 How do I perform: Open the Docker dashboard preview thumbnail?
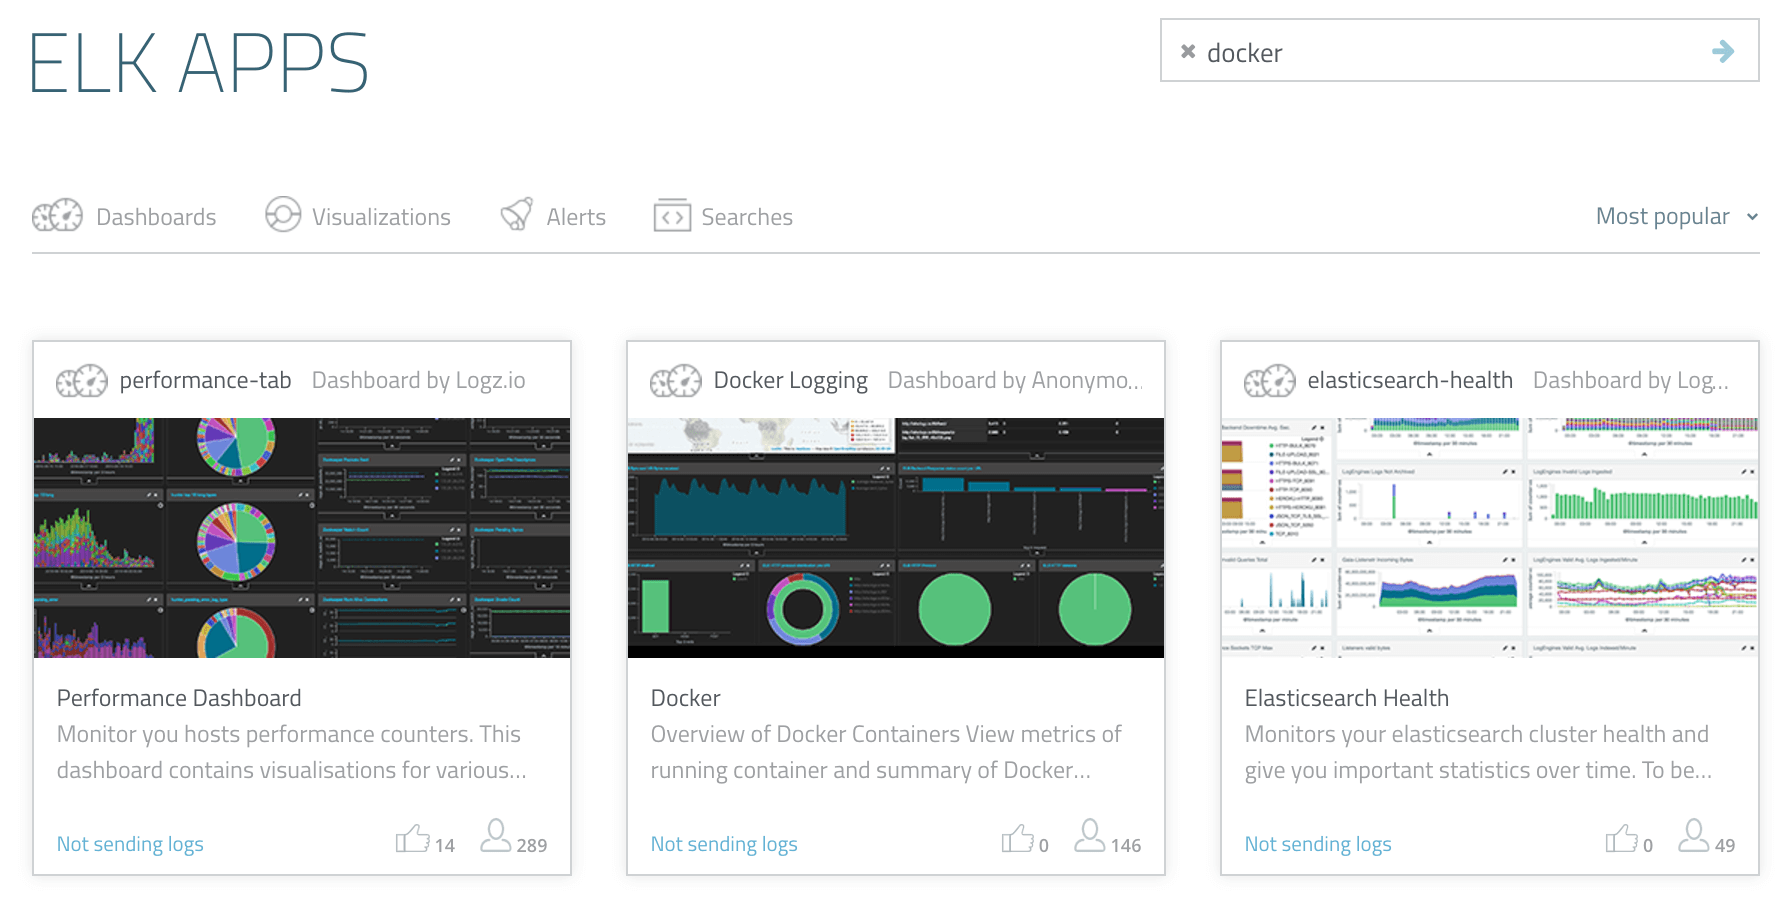[896, 538]
